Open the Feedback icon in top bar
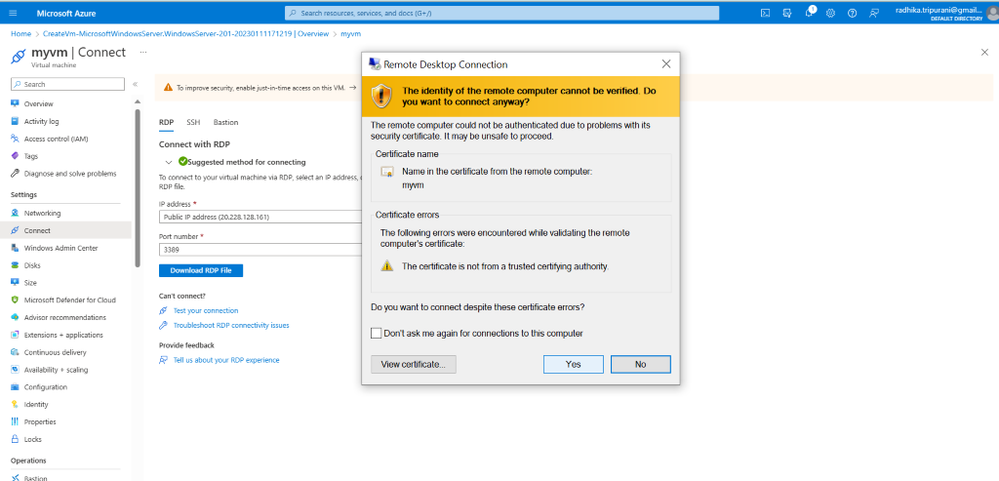 (x=874, y=13)
